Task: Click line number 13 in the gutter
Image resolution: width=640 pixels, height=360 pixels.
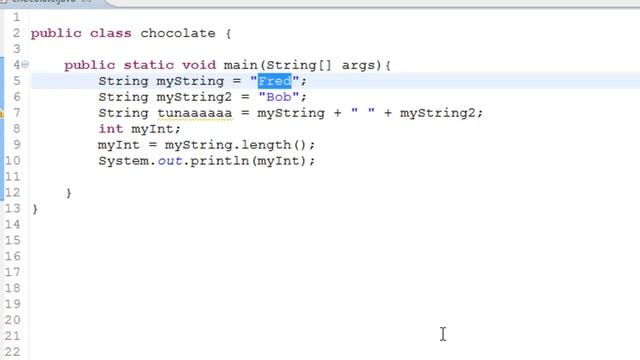Action: [x=13, y=208]
